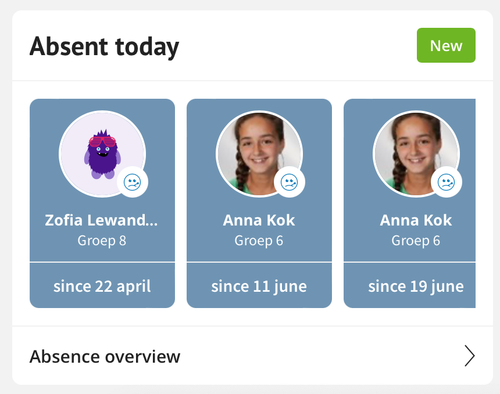Open the purple monster avatar of Zofia

[x=102, y=154]
